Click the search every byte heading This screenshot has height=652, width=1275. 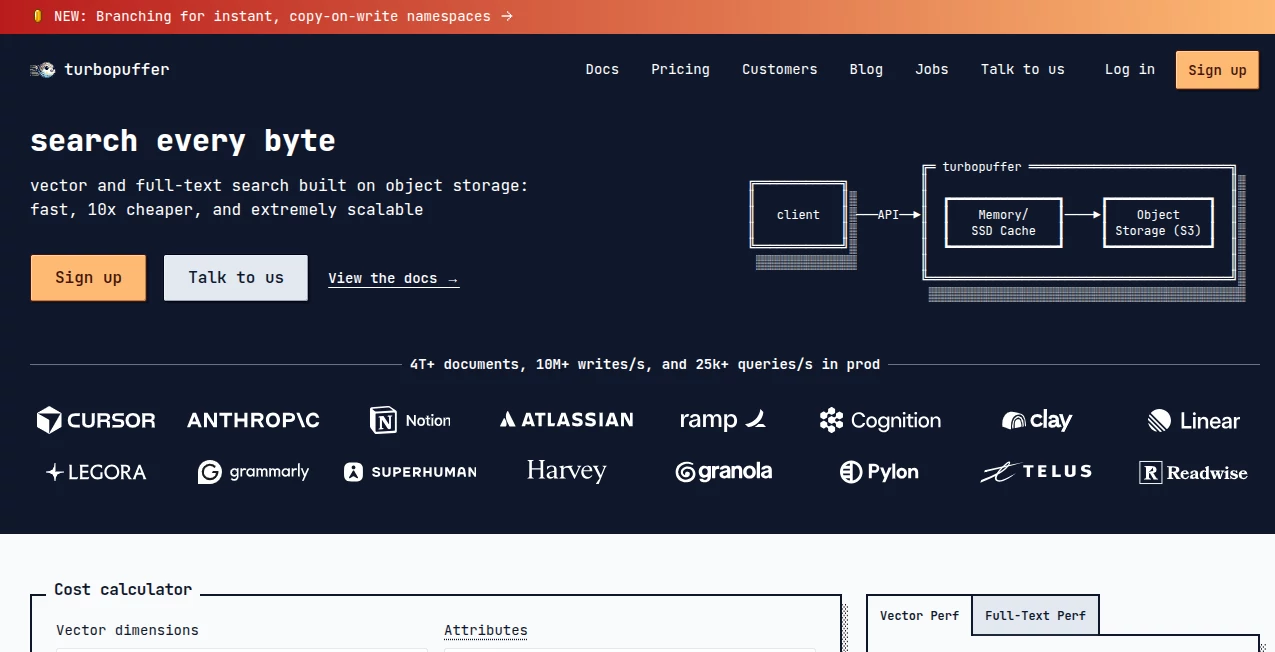[x=183, y=141]
